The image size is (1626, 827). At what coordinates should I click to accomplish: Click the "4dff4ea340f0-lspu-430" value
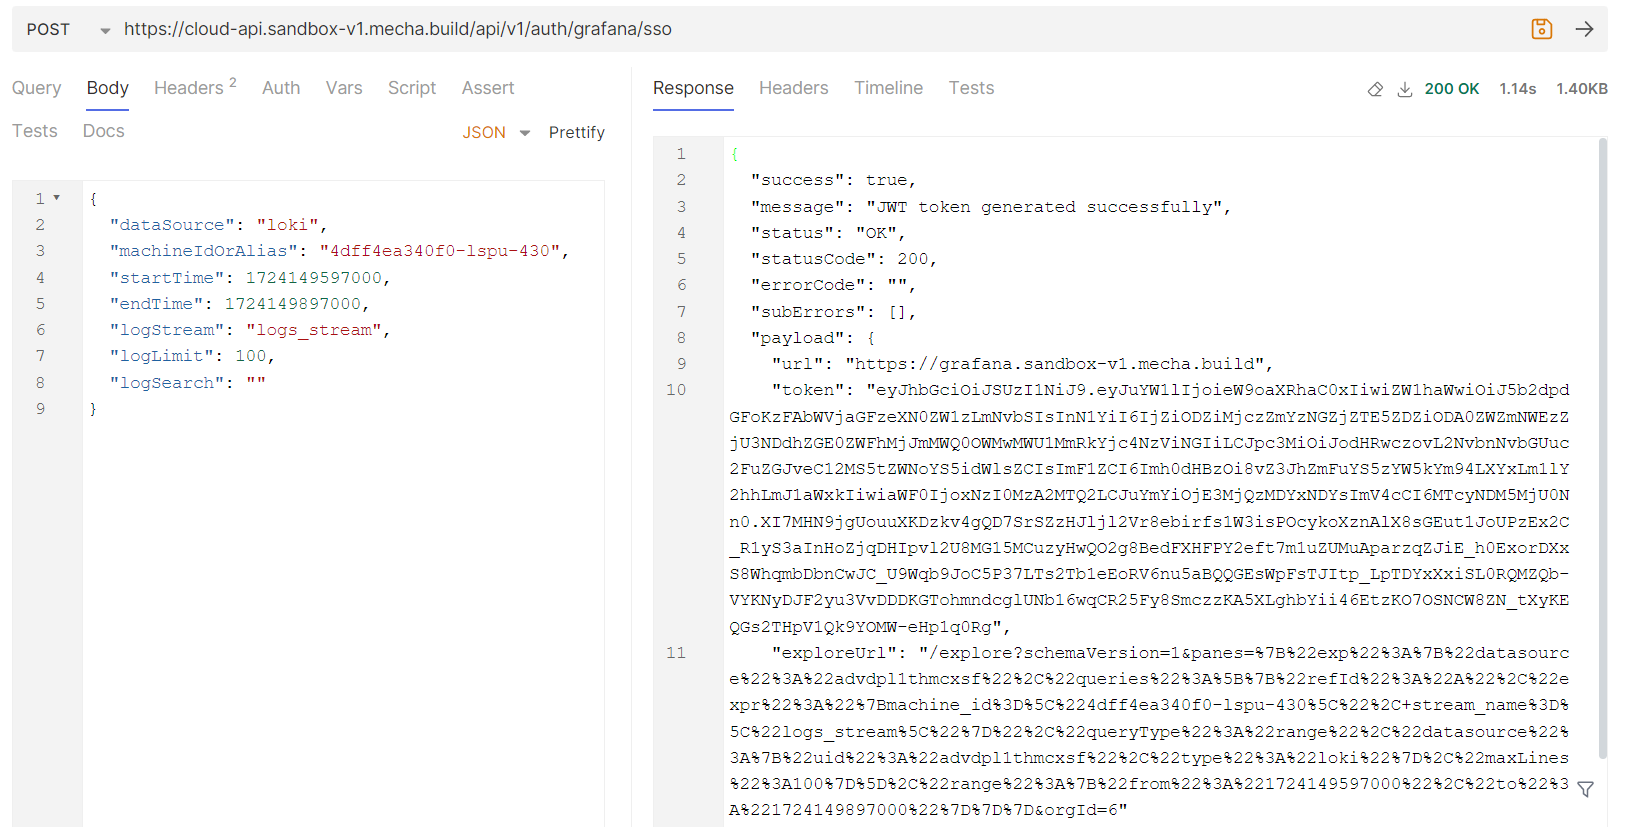[x=440, y=251]
